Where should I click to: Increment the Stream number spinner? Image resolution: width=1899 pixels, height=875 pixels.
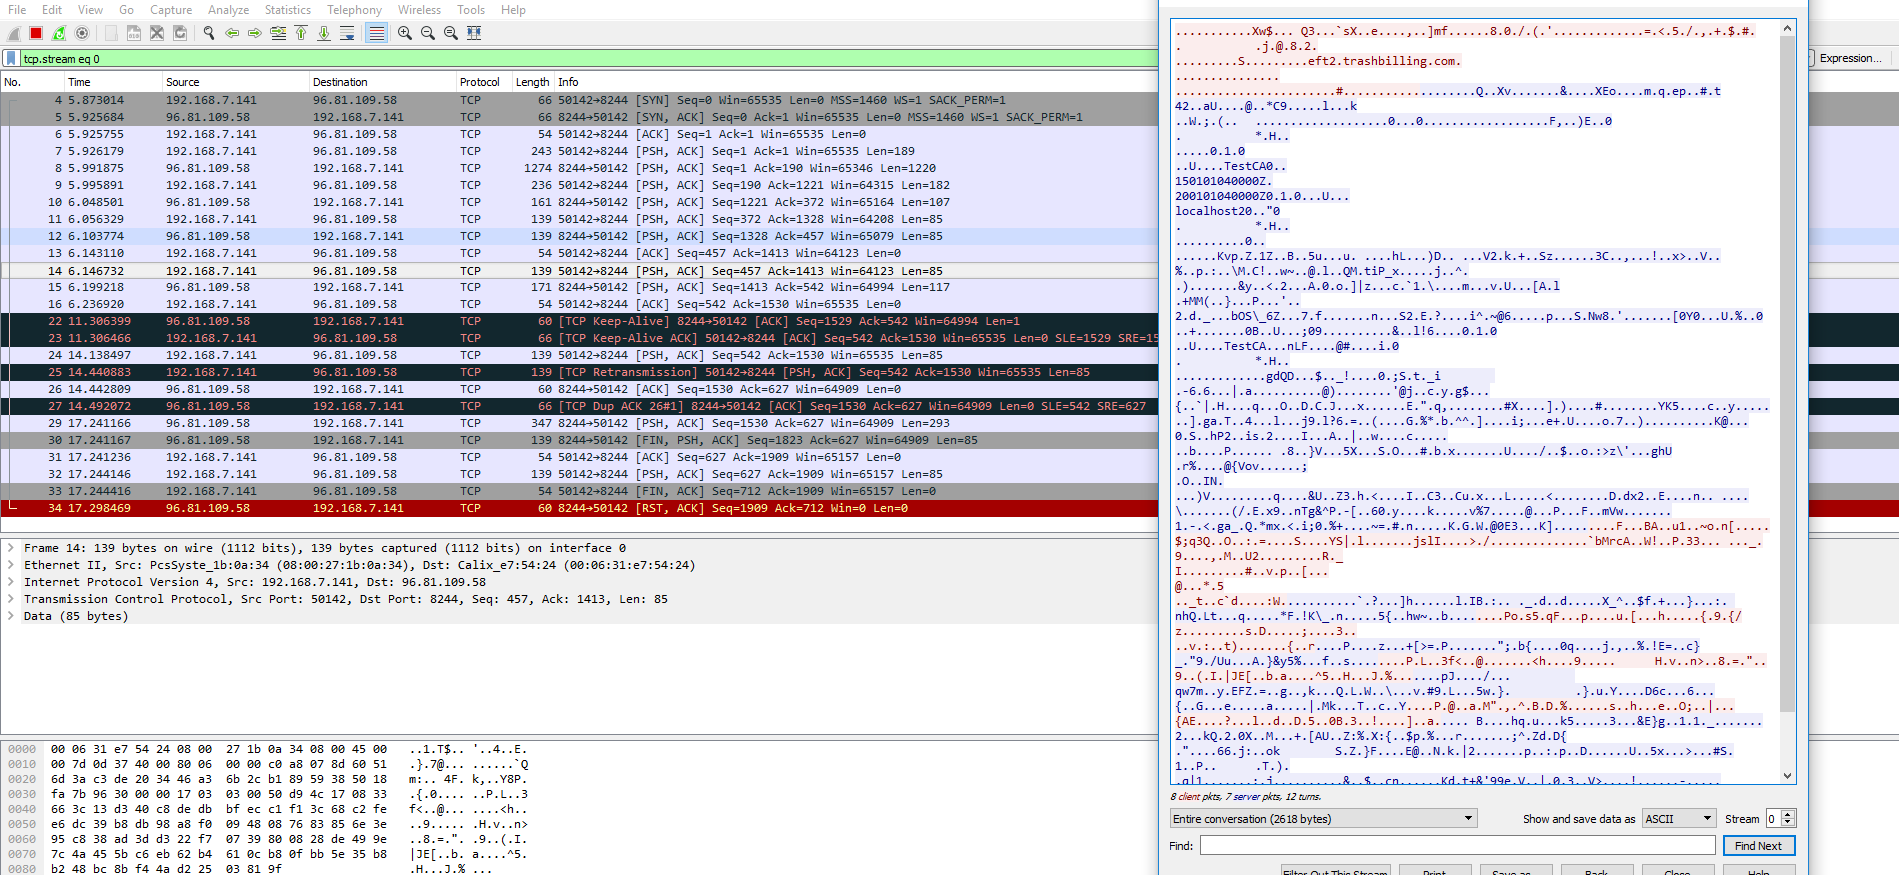tap(1789, 814)
